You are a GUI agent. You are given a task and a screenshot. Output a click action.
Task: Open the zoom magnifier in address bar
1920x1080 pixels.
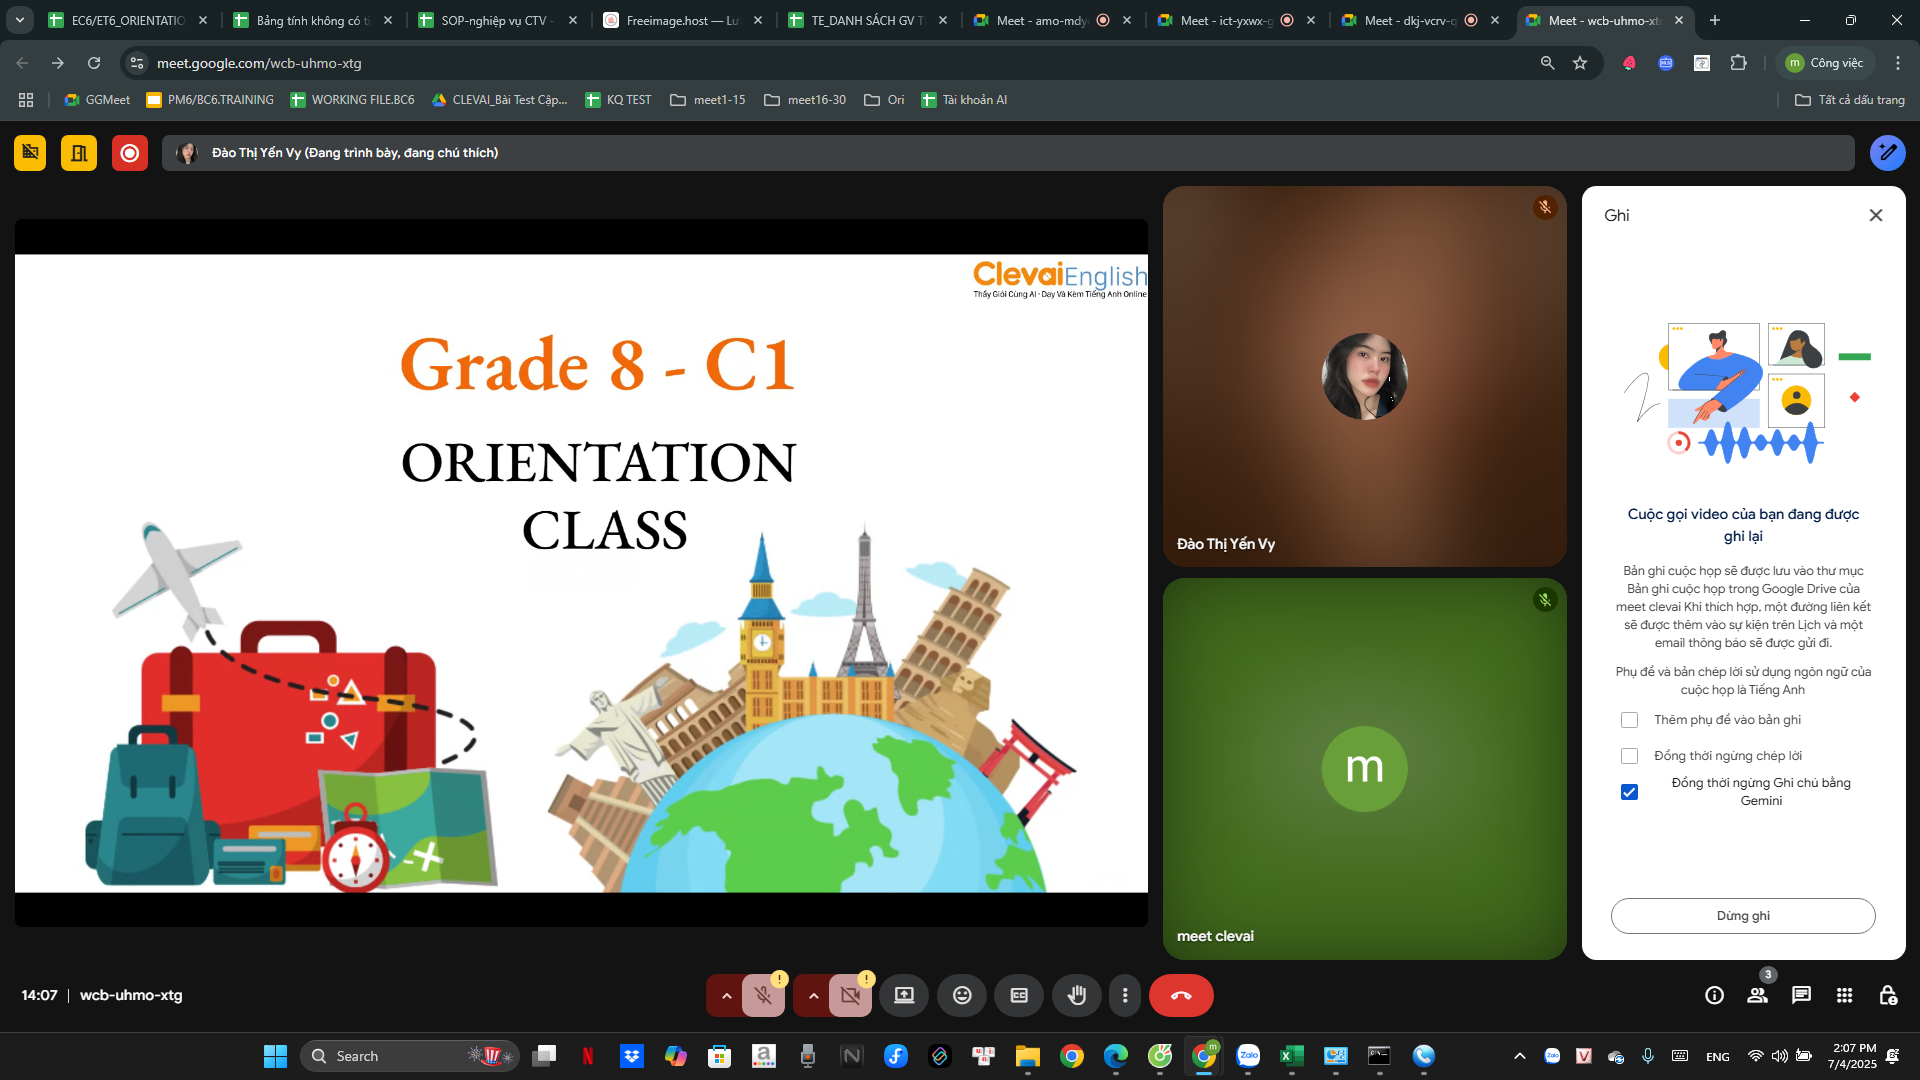point(1547,63)
